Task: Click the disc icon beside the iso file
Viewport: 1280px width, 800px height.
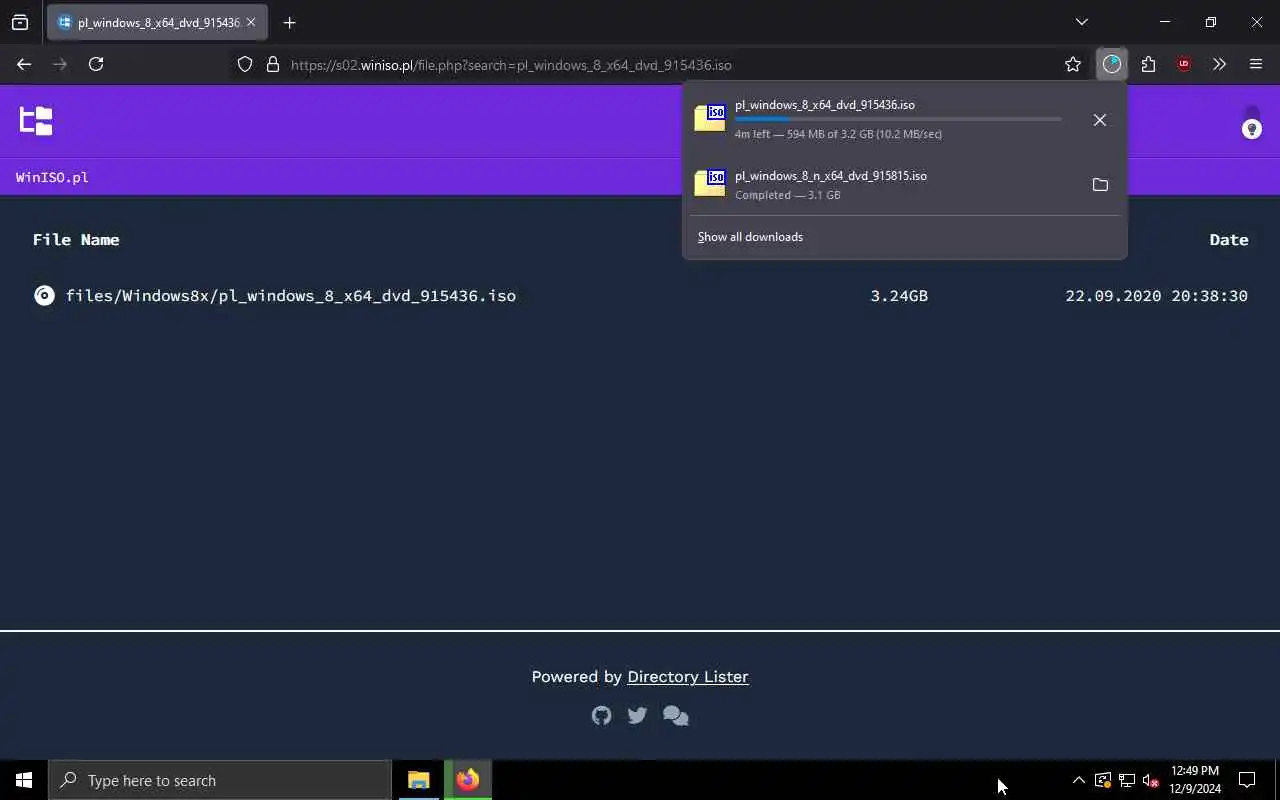Action: pyautogui.click(x=44, y=295)
